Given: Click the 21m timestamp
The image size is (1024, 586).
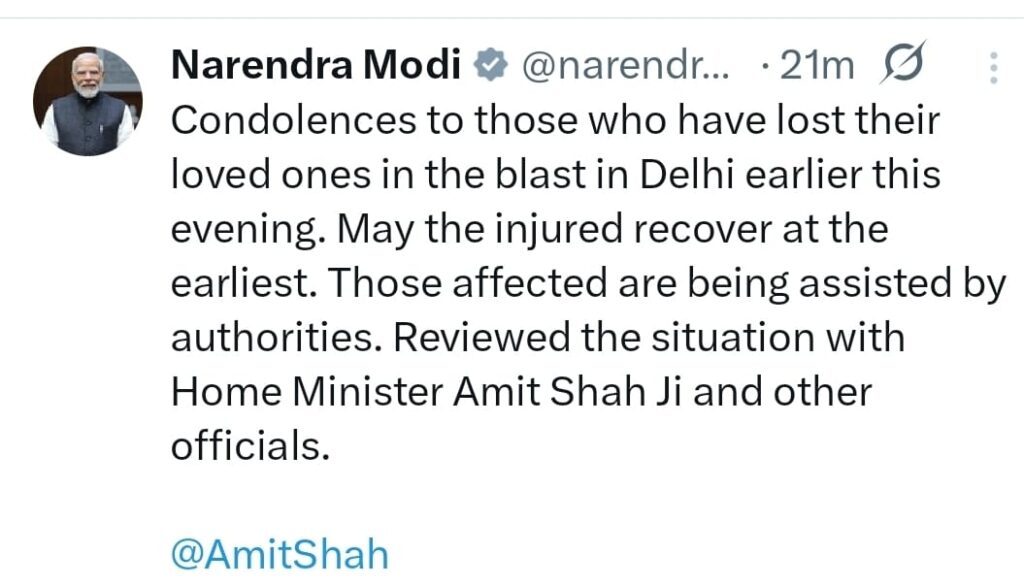Looking at the screenshot, I should [818, 66].
